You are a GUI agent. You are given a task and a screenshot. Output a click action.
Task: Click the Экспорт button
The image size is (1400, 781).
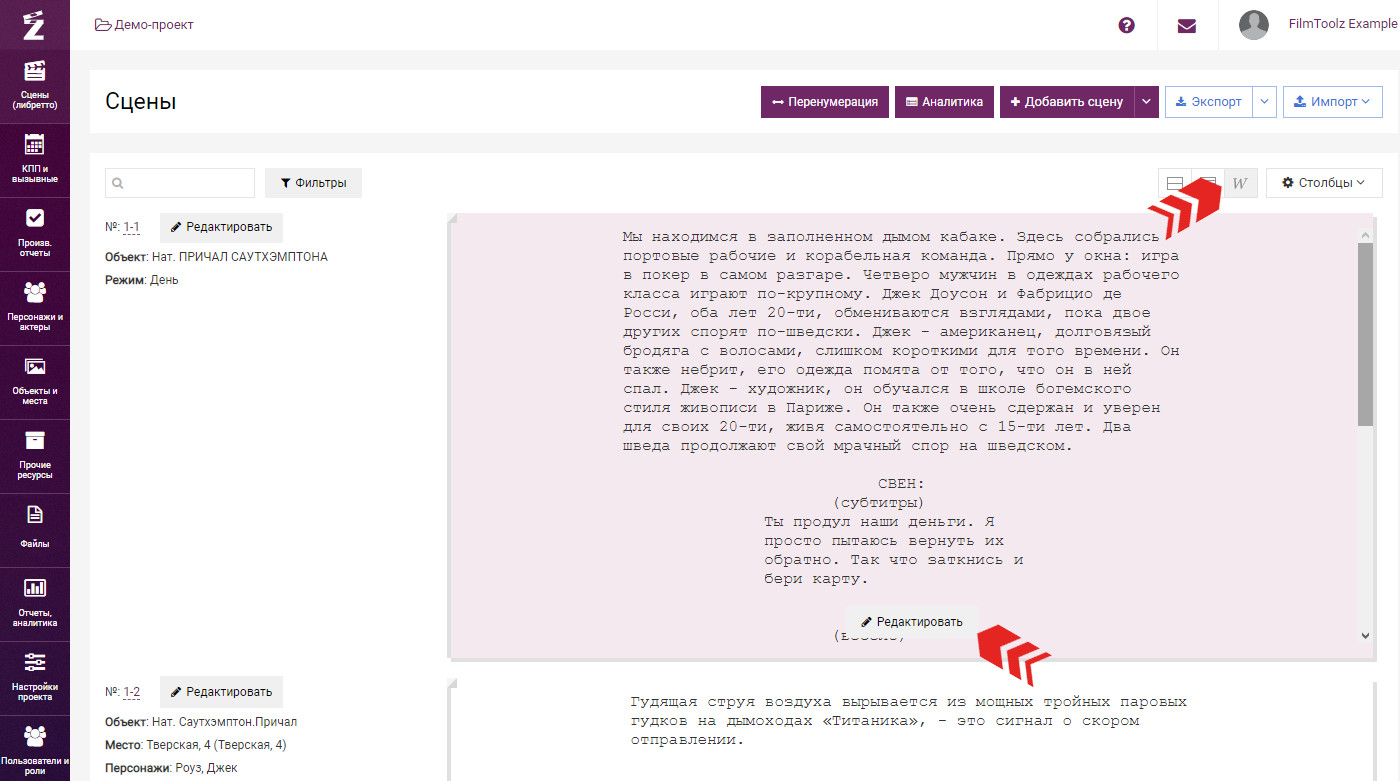coord(1208,101)
